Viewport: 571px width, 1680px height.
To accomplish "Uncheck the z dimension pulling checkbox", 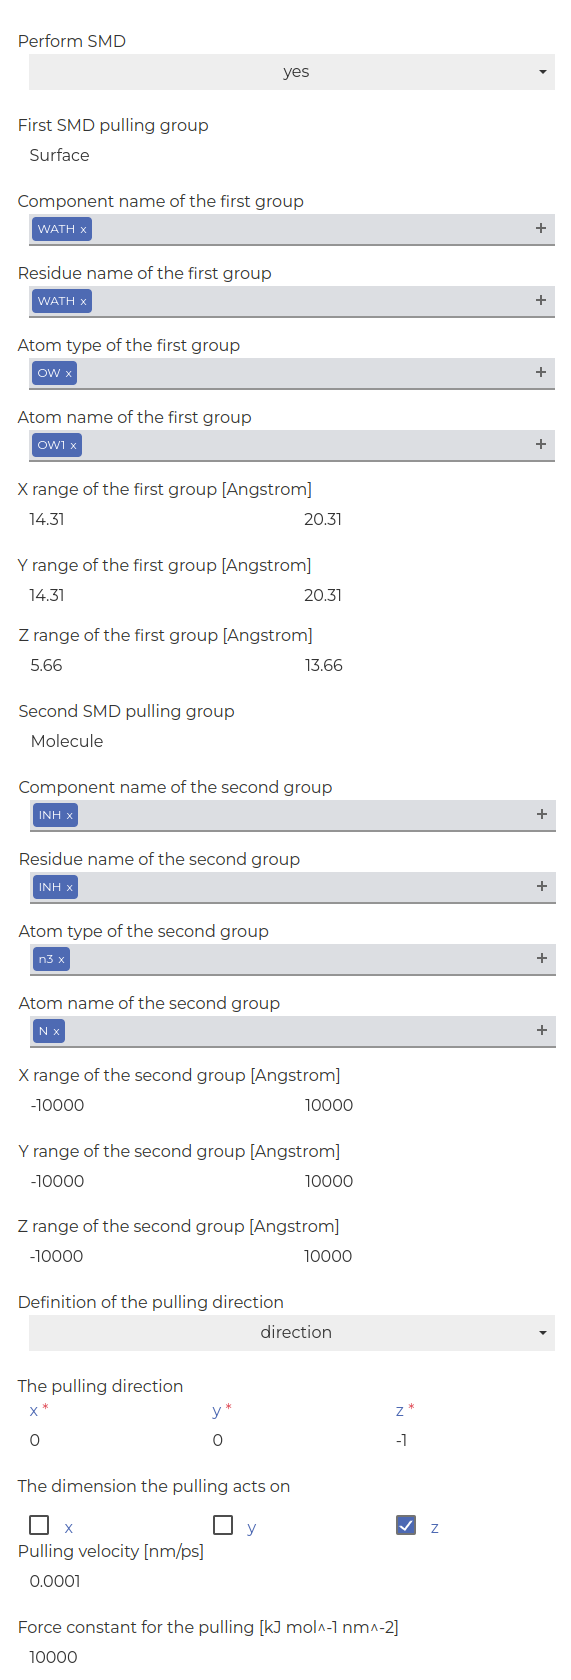I will pos(406,1525).
